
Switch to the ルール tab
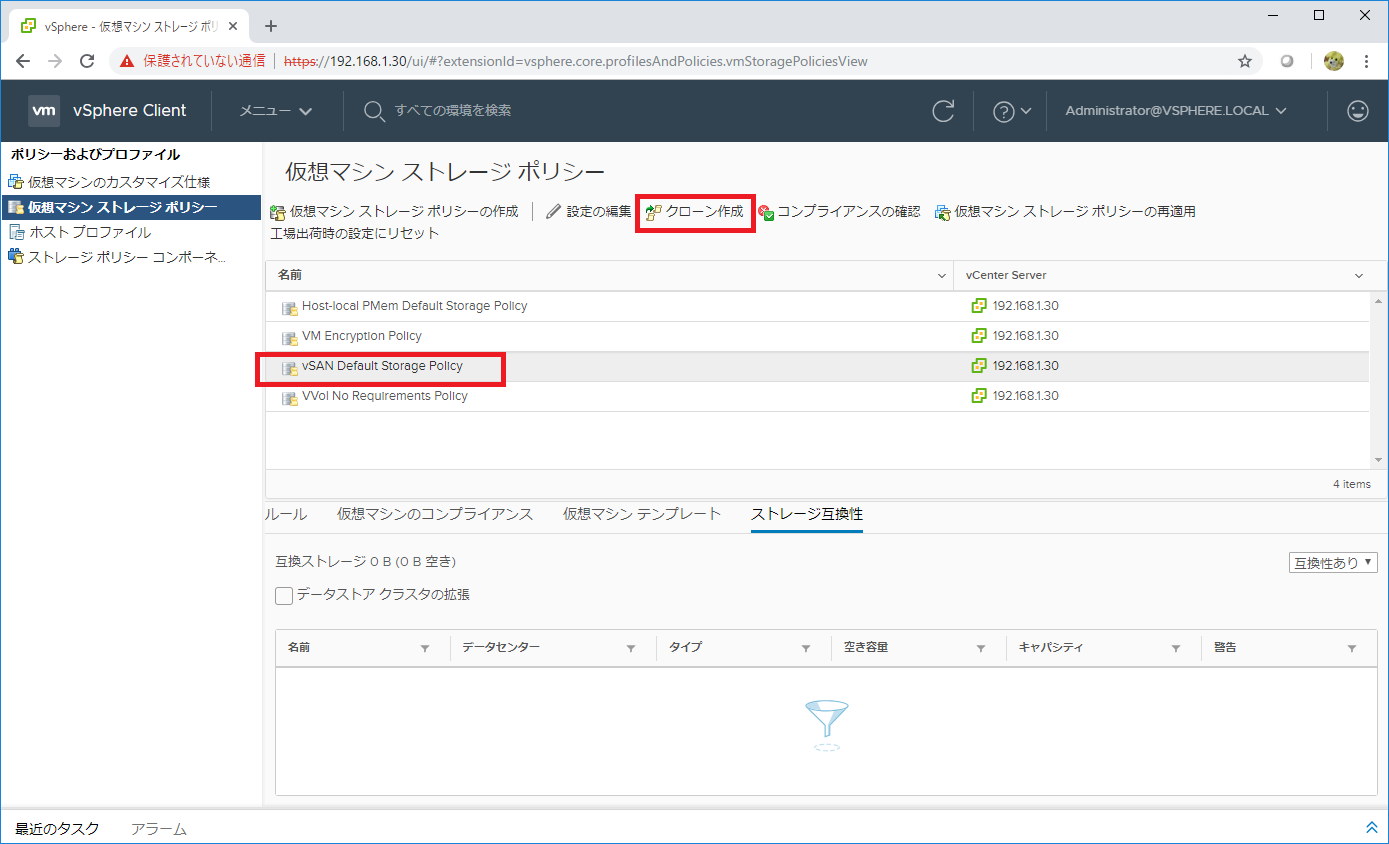[287, 514]
